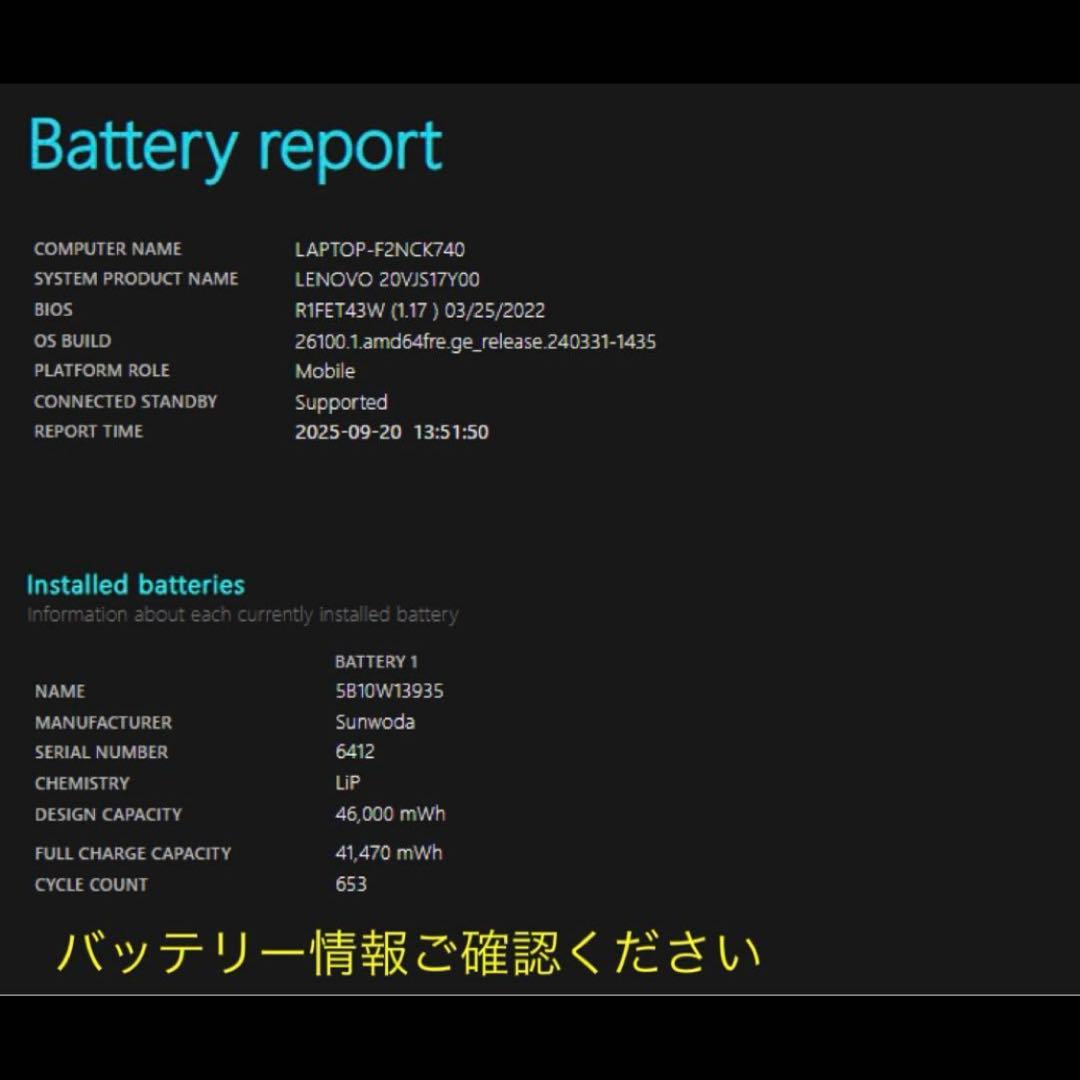The height and width of the screenshot is (1080, 1080).
Task: Select the serial number 6412
Action: coord(352,752)
